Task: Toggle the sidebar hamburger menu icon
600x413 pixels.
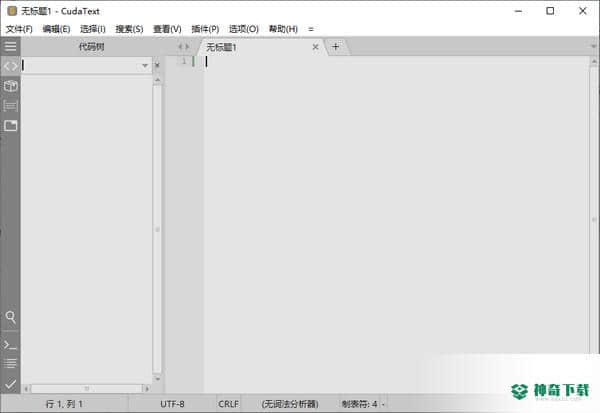Action: (x=10, y=47)
